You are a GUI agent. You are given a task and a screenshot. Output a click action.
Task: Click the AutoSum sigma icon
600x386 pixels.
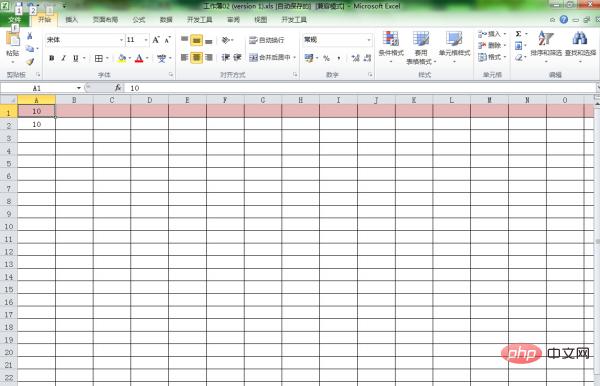click(518, 34)
